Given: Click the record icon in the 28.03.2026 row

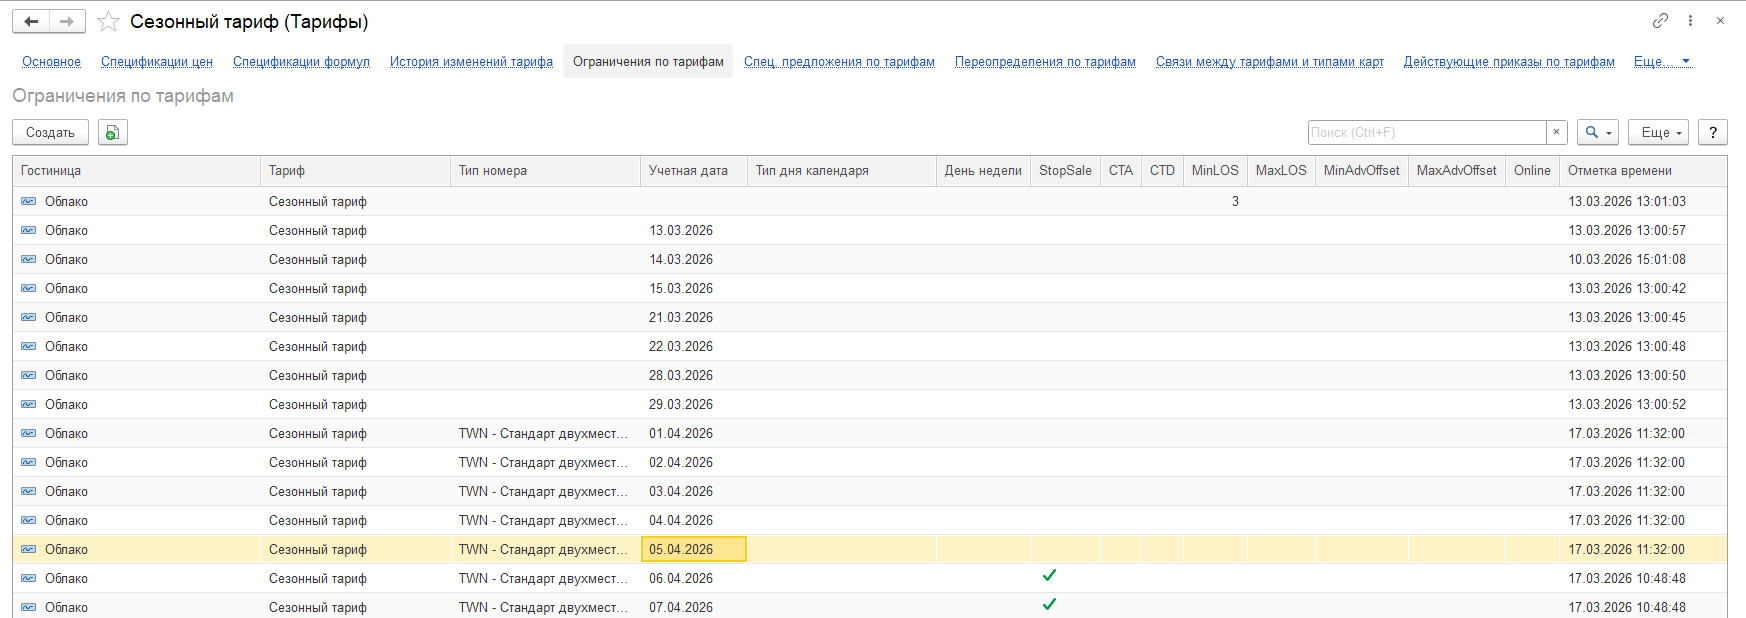Looking at the screenshot, I should point(29,375).
